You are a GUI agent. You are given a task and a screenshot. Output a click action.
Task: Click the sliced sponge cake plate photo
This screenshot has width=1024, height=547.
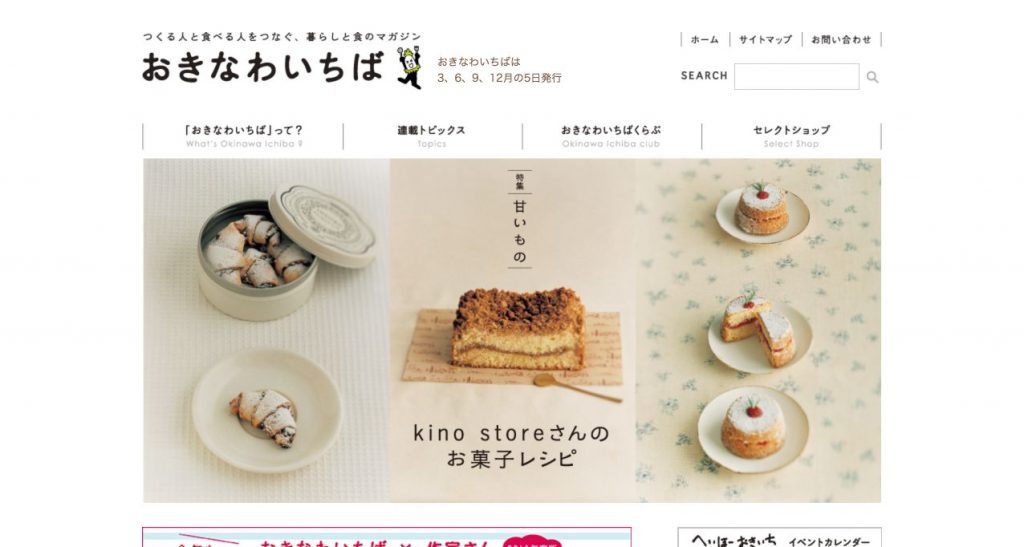760,332
